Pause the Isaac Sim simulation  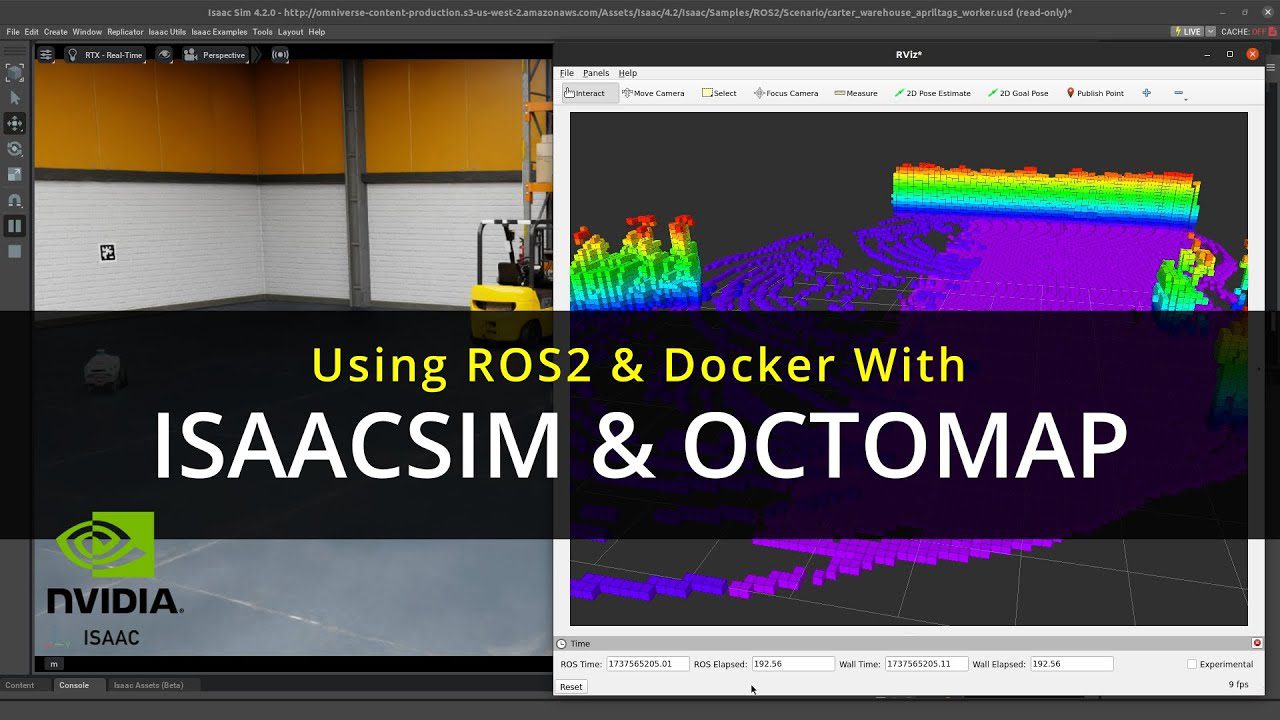(x=15, y=226)
